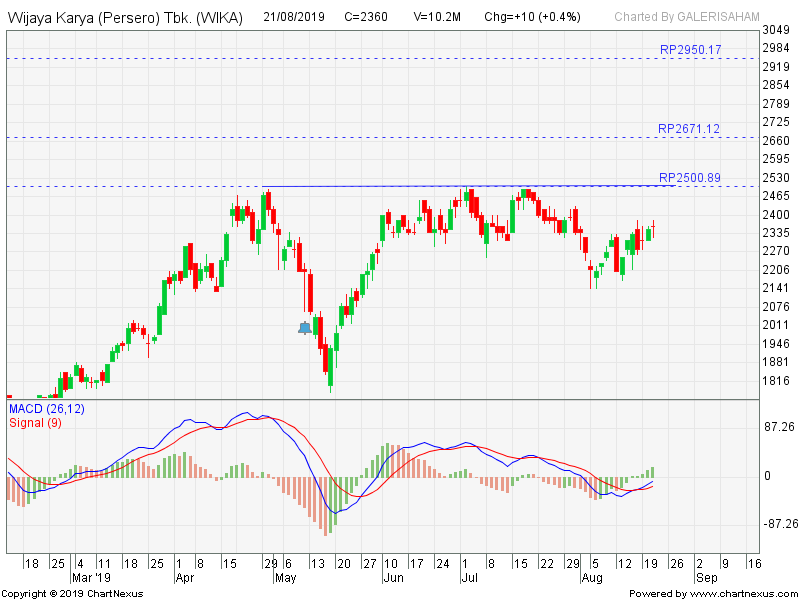This screenshot has width=800, height=600.
Task: Click the RP2950.17 resistance level label
Action: point(690,50)
